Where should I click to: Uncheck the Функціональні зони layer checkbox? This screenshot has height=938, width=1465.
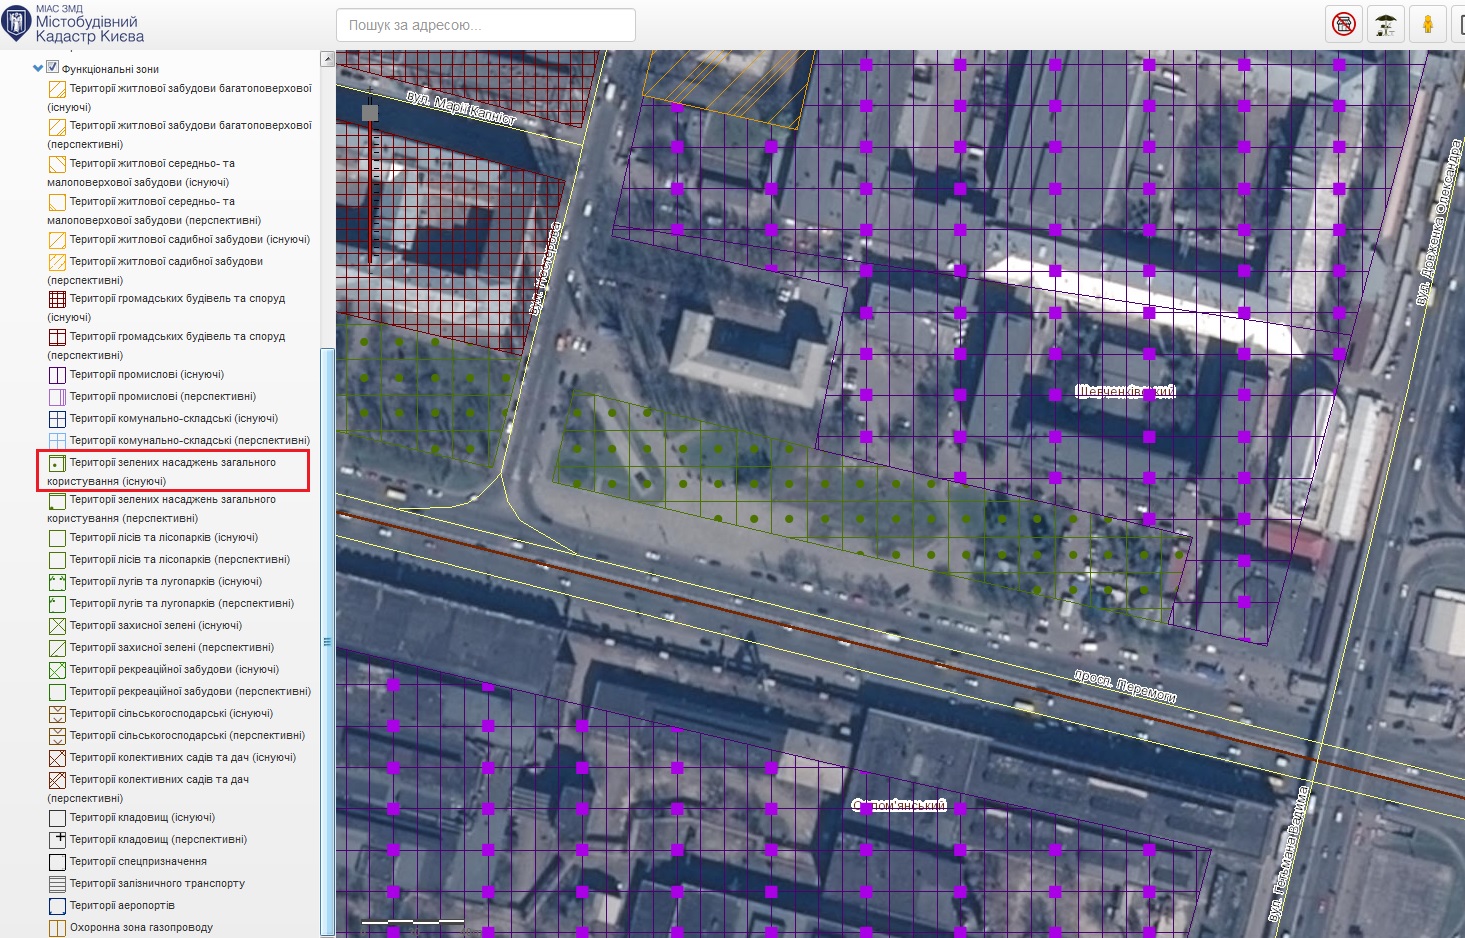coord(53,68)
